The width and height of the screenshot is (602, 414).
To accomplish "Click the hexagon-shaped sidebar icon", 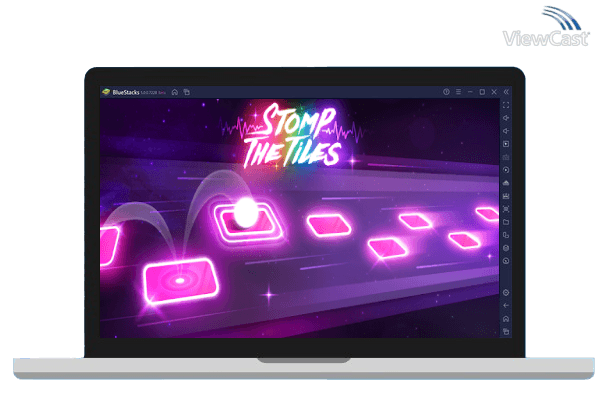I will (x=506, y=248).
